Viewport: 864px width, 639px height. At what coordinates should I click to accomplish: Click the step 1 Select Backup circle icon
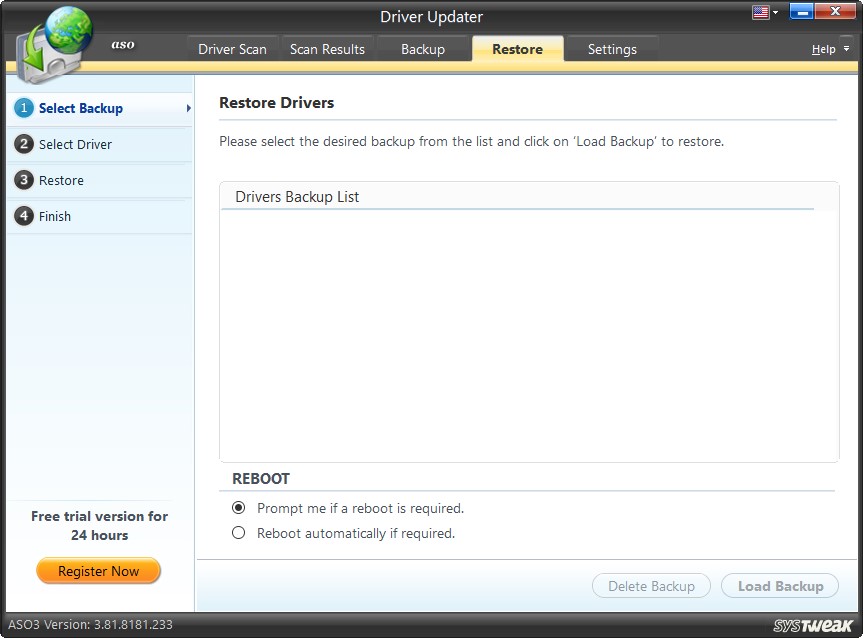coord(23,108)
